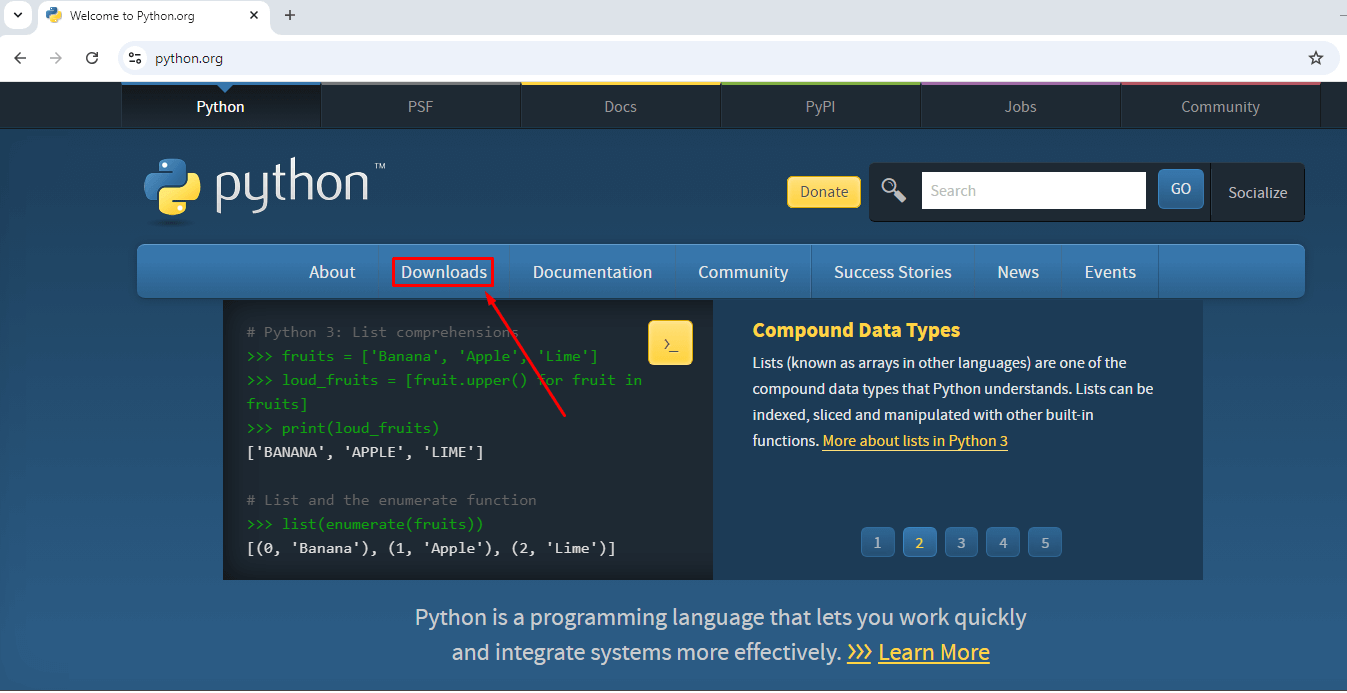Select the Python top tab

coord(221,106)
